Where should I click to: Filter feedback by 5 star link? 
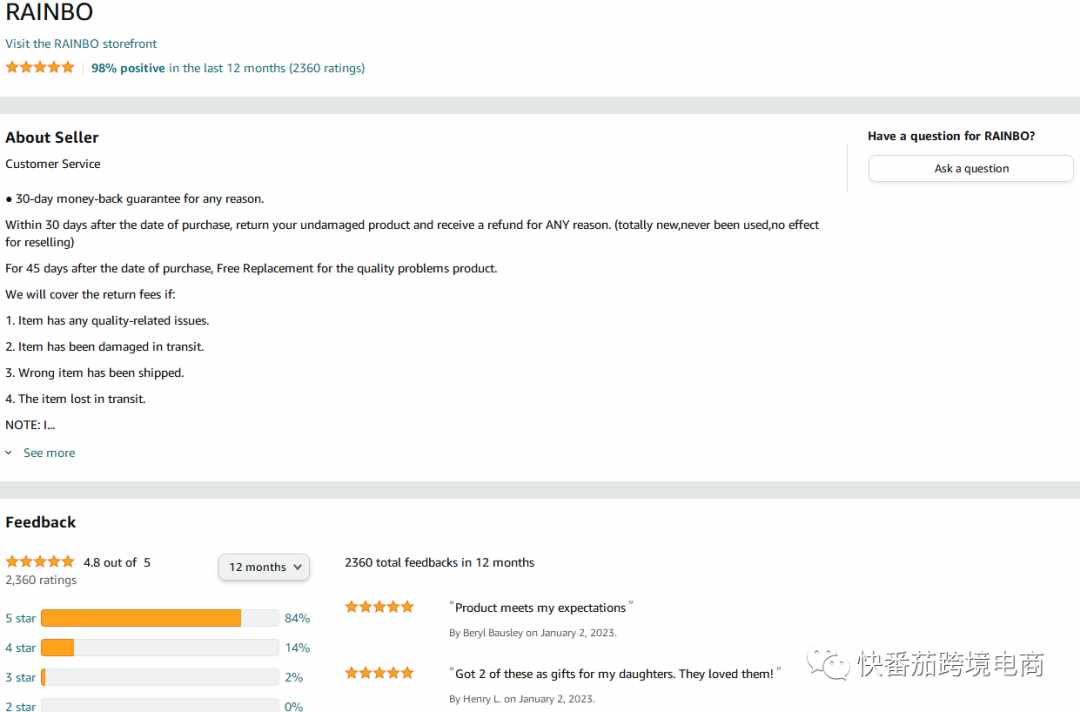click(x=20, y=618)
